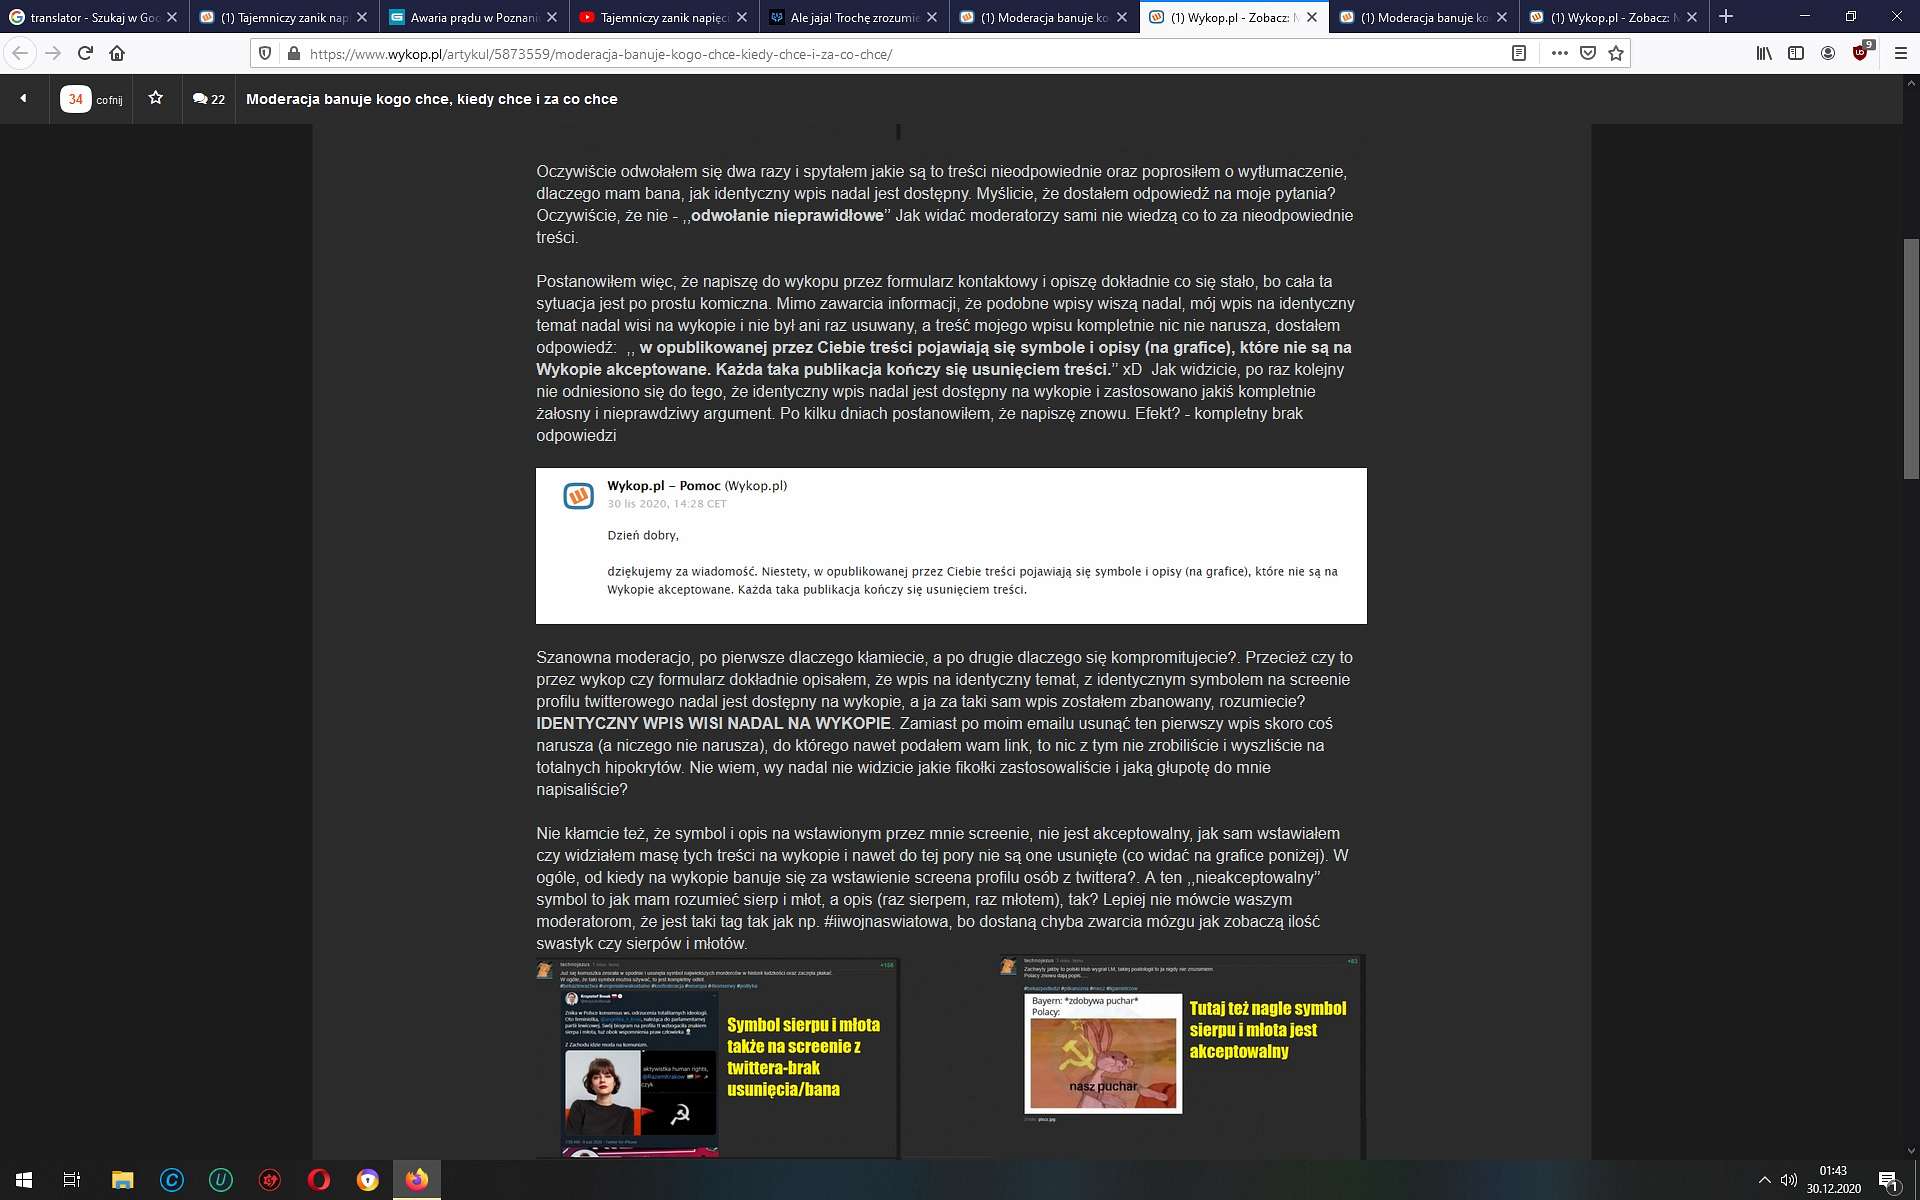The width and height of the screenshot is (1920, 1200).
Task: Open the 22 comments link
Action: 209,99
